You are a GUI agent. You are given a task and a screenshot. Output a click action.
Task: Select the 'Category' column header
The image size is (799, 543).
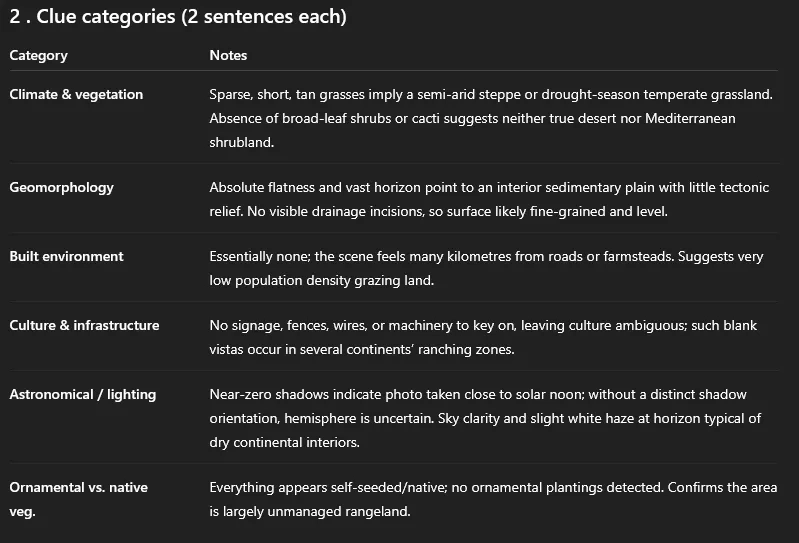click(x=38, y=55)
